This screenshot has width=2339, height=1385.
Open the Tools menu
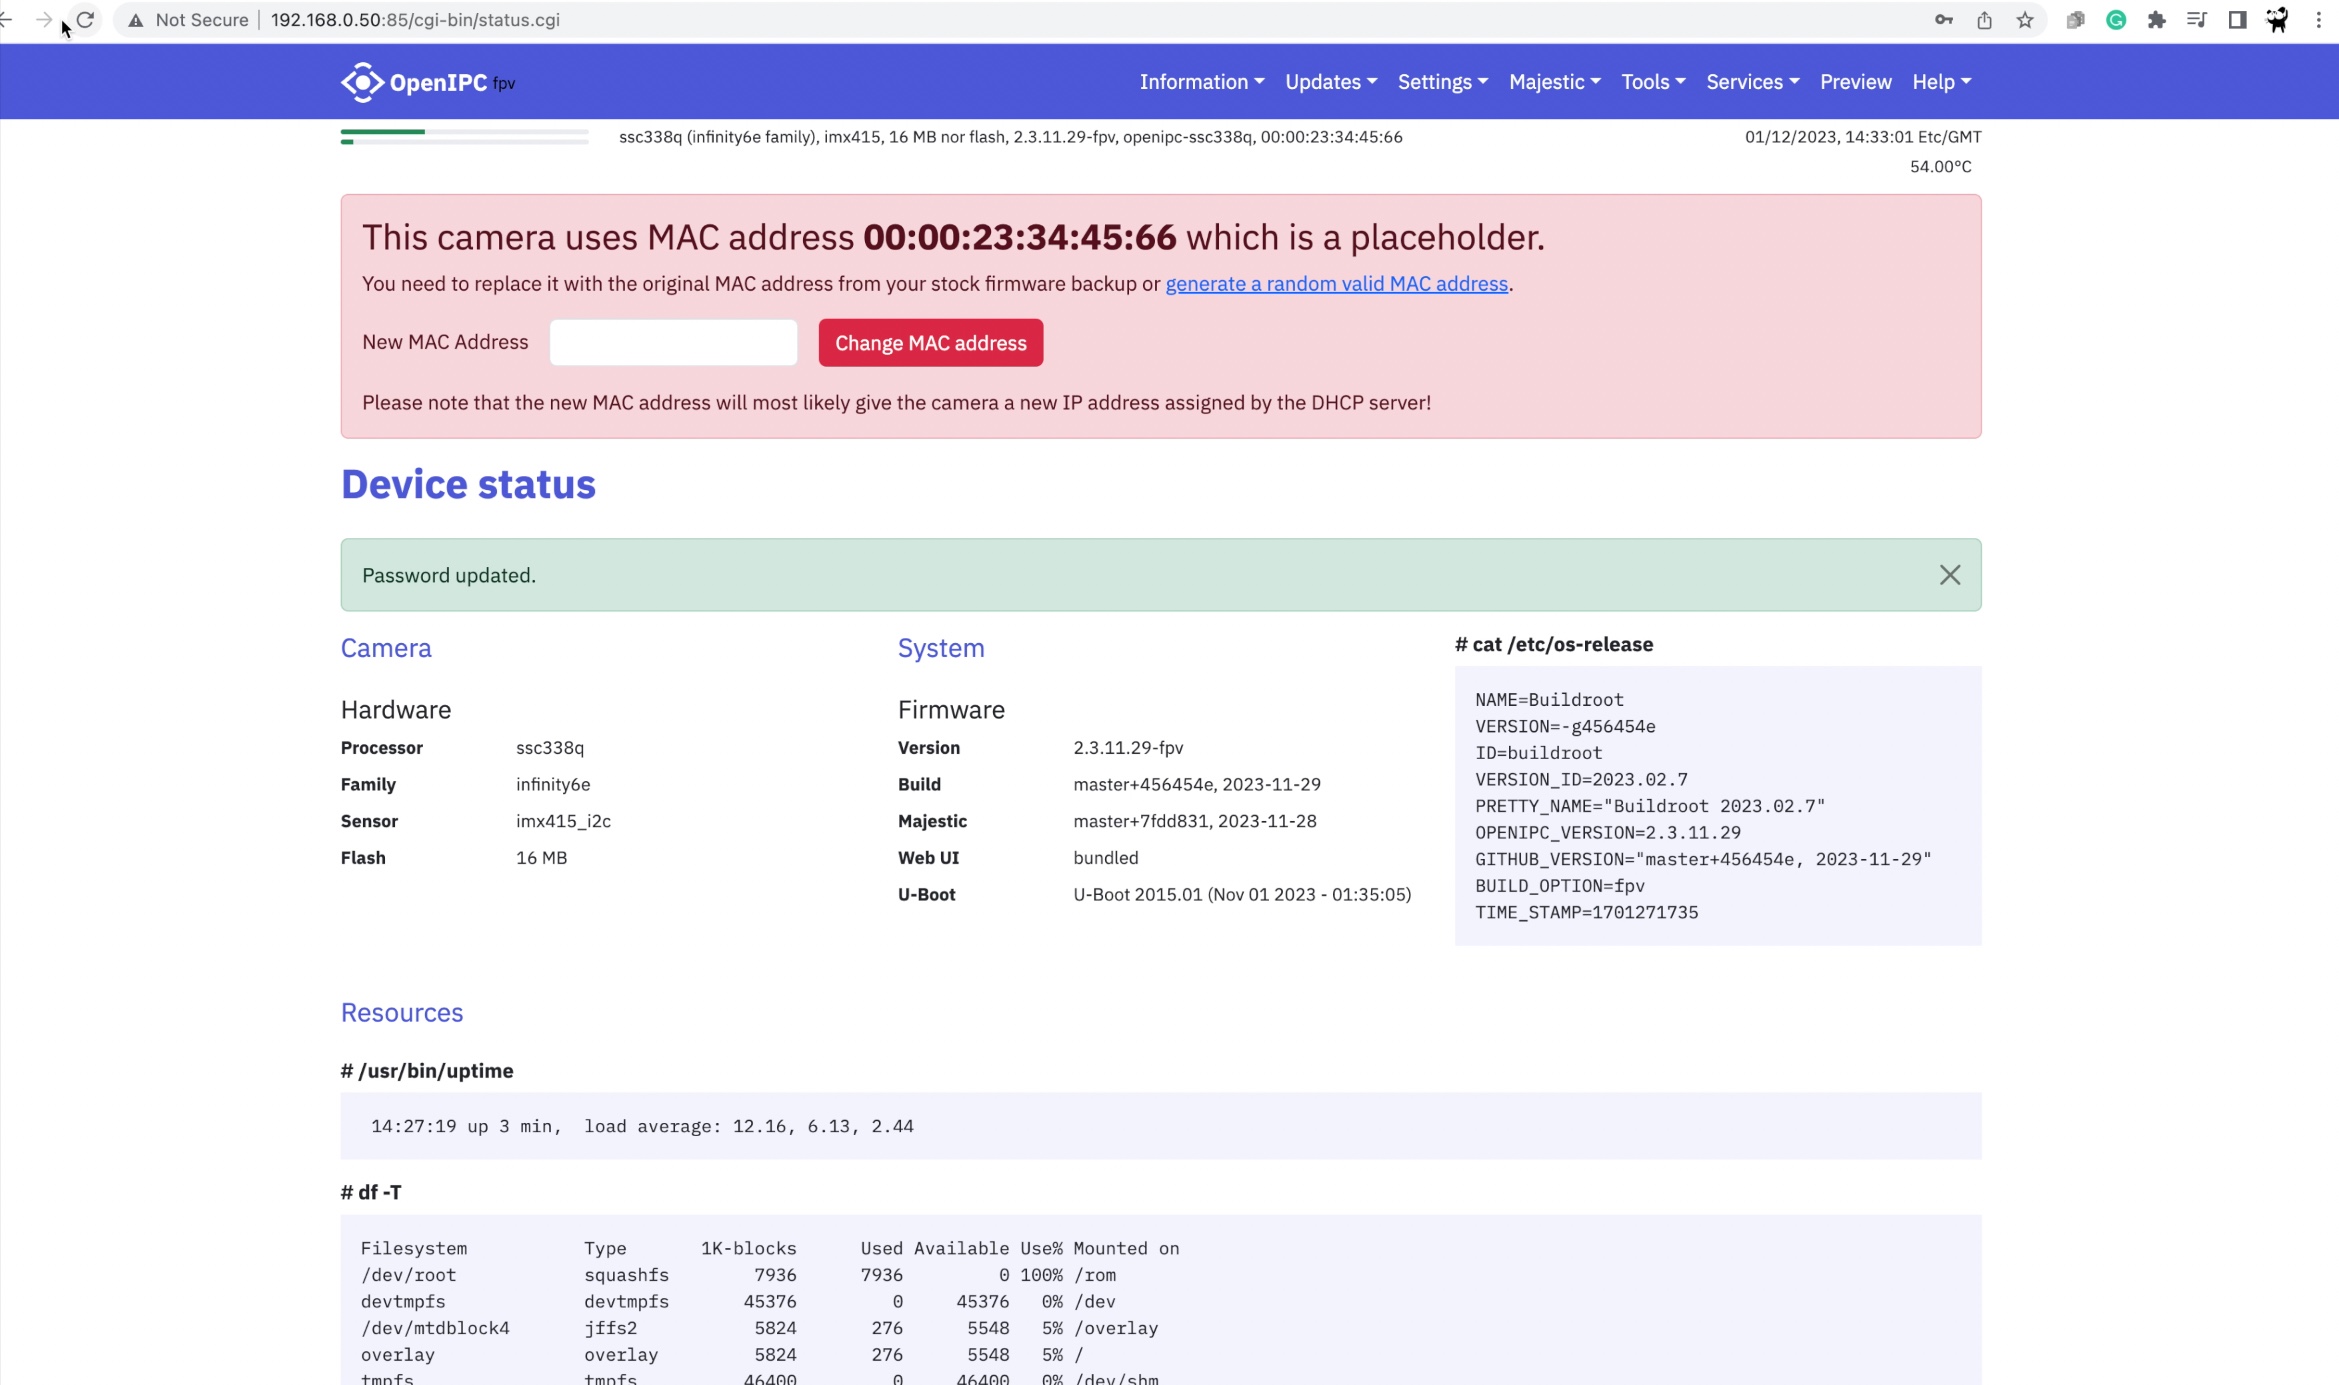(1652, 82)
